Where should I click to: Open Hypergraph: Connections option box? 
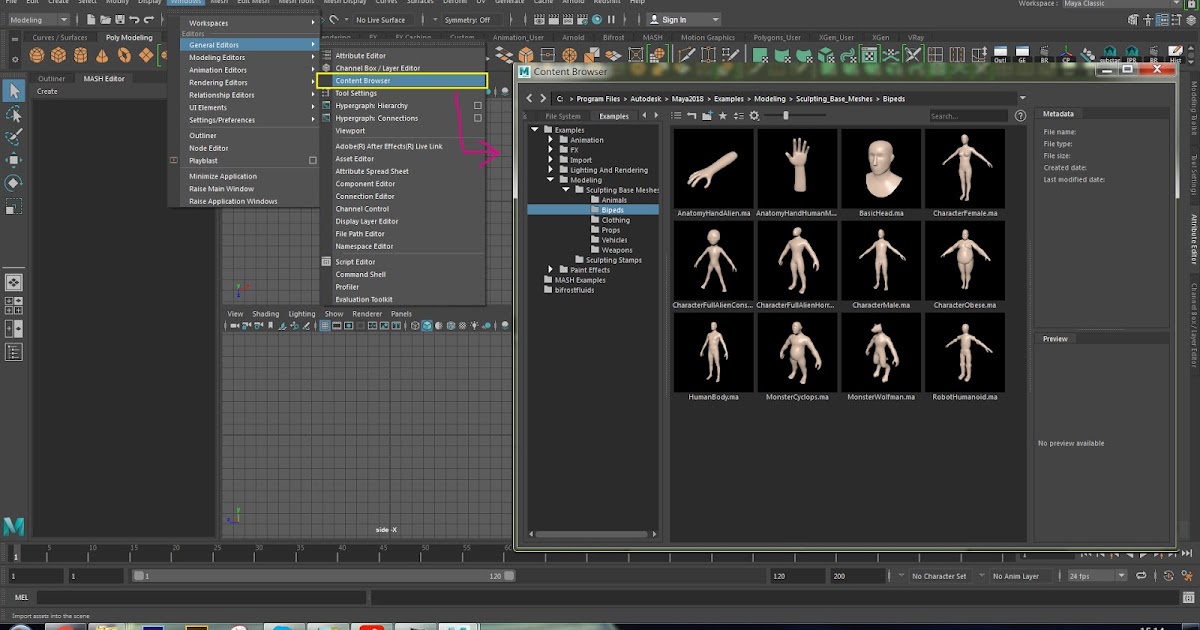477,118
